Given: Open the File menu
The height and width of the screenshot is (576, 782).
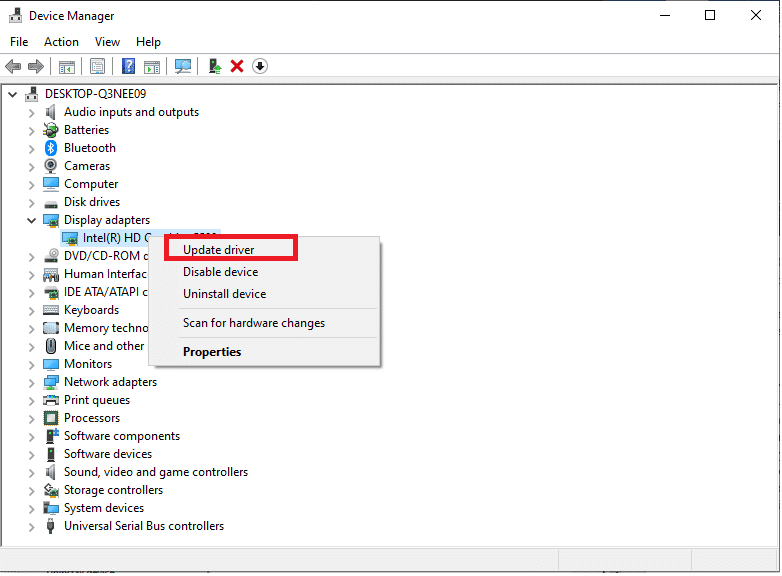Looking at the screenshot, I should 19,42.
